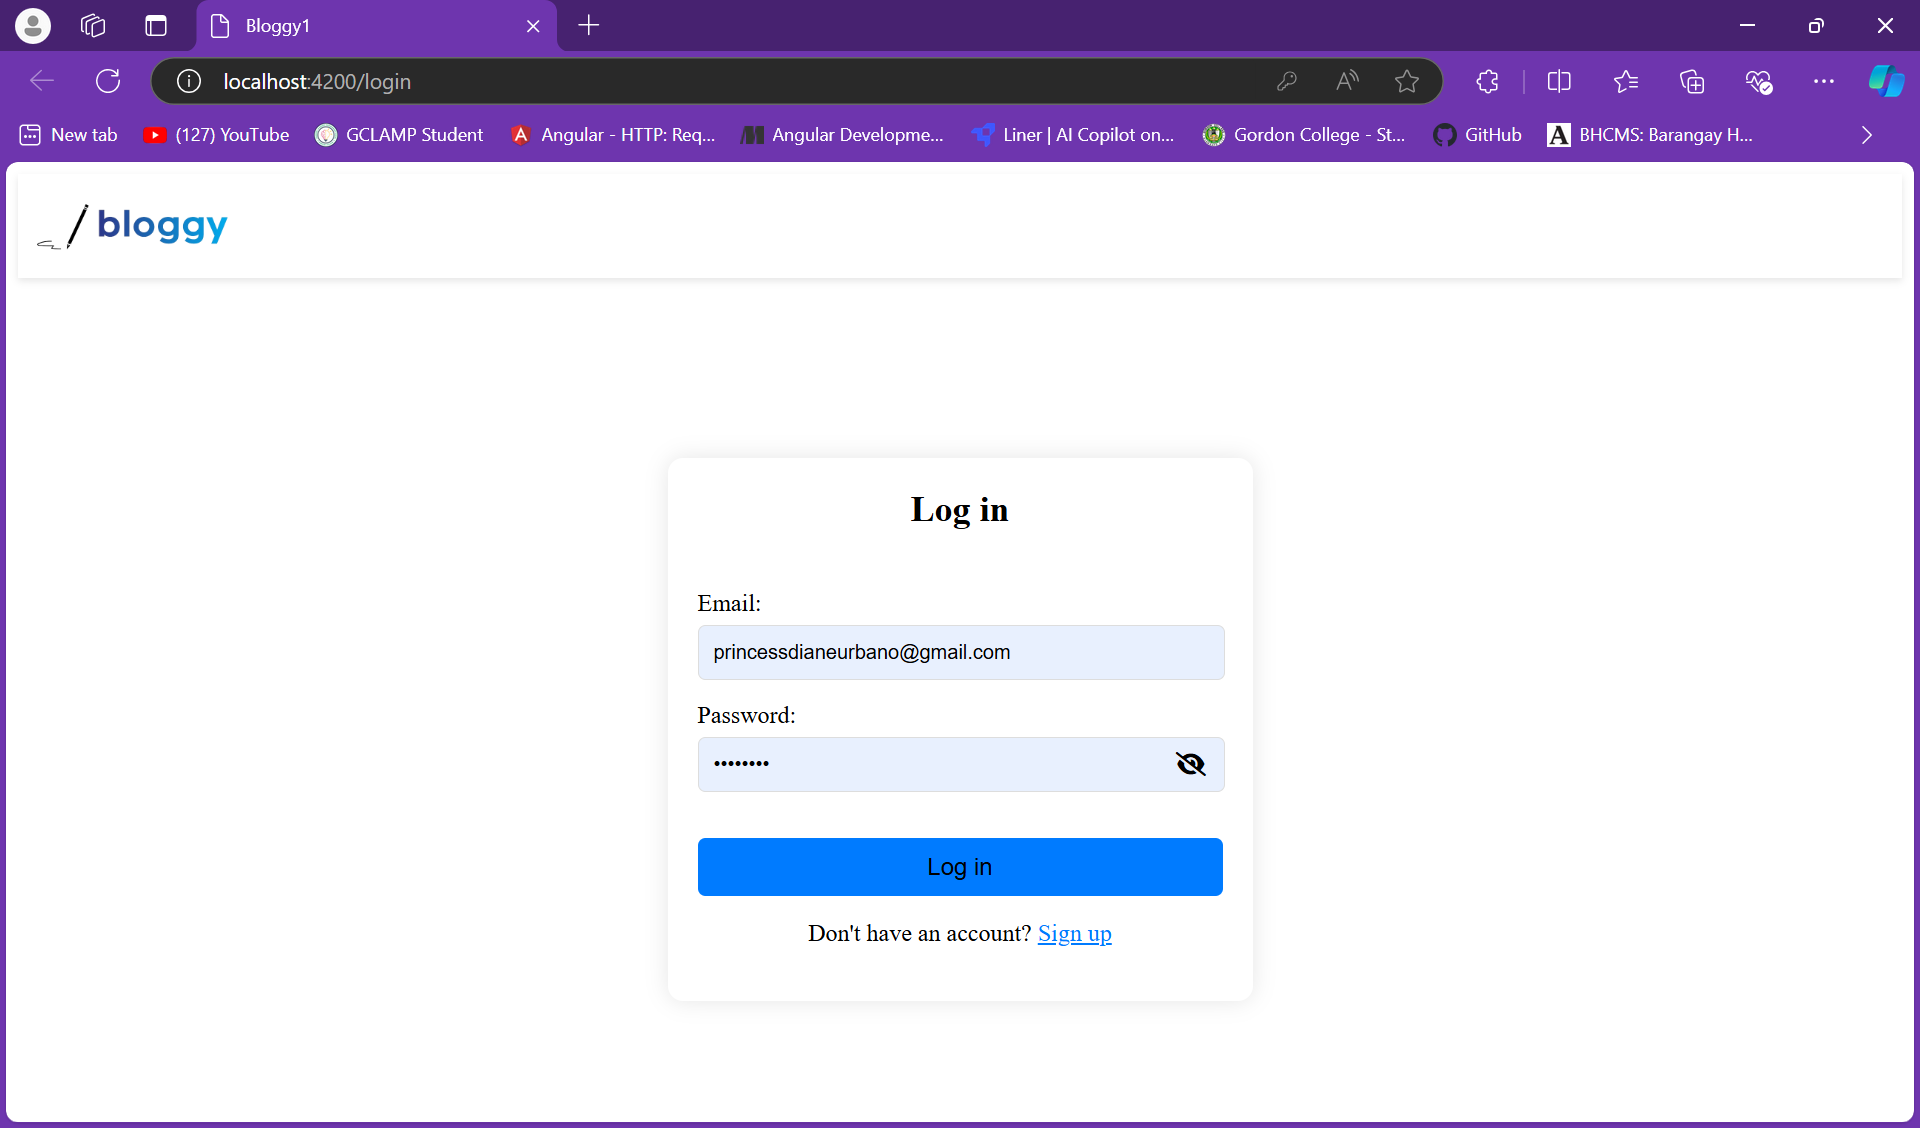The image size is (1920, 1128).
Task: Open Settings and more menu
Action: 1823,81
